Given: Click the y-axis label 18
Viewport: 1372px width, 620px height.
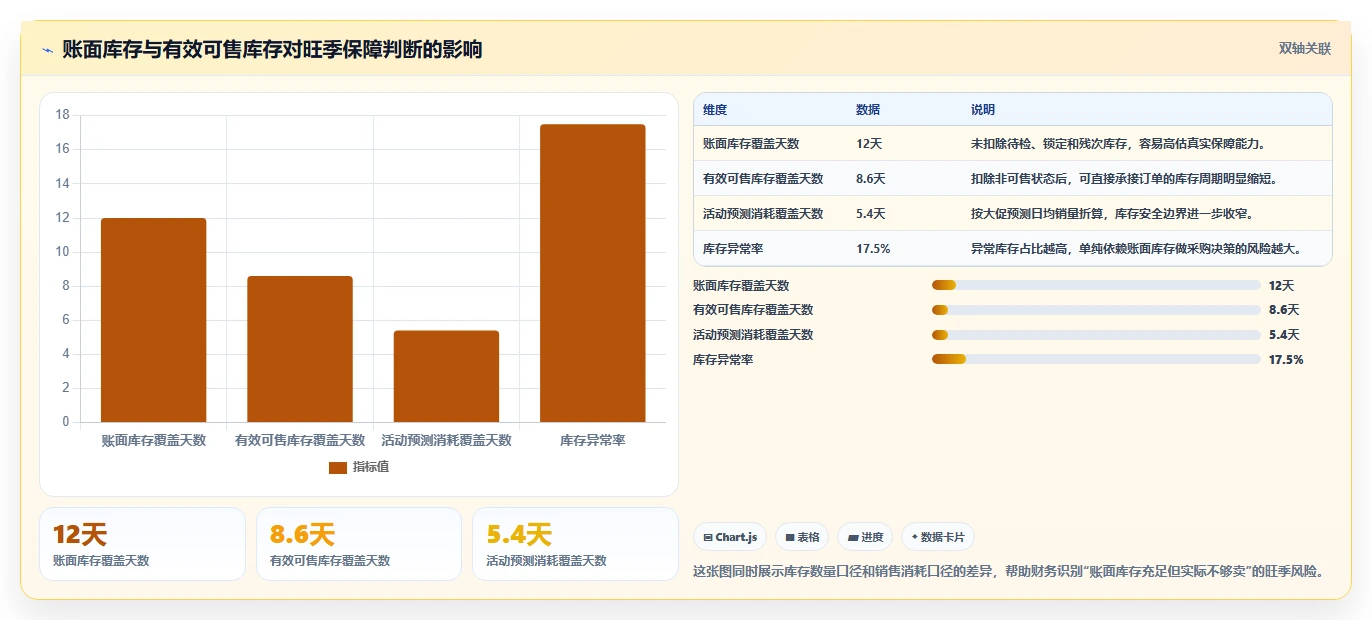Looking at the screenshot, I should point(63,115).
